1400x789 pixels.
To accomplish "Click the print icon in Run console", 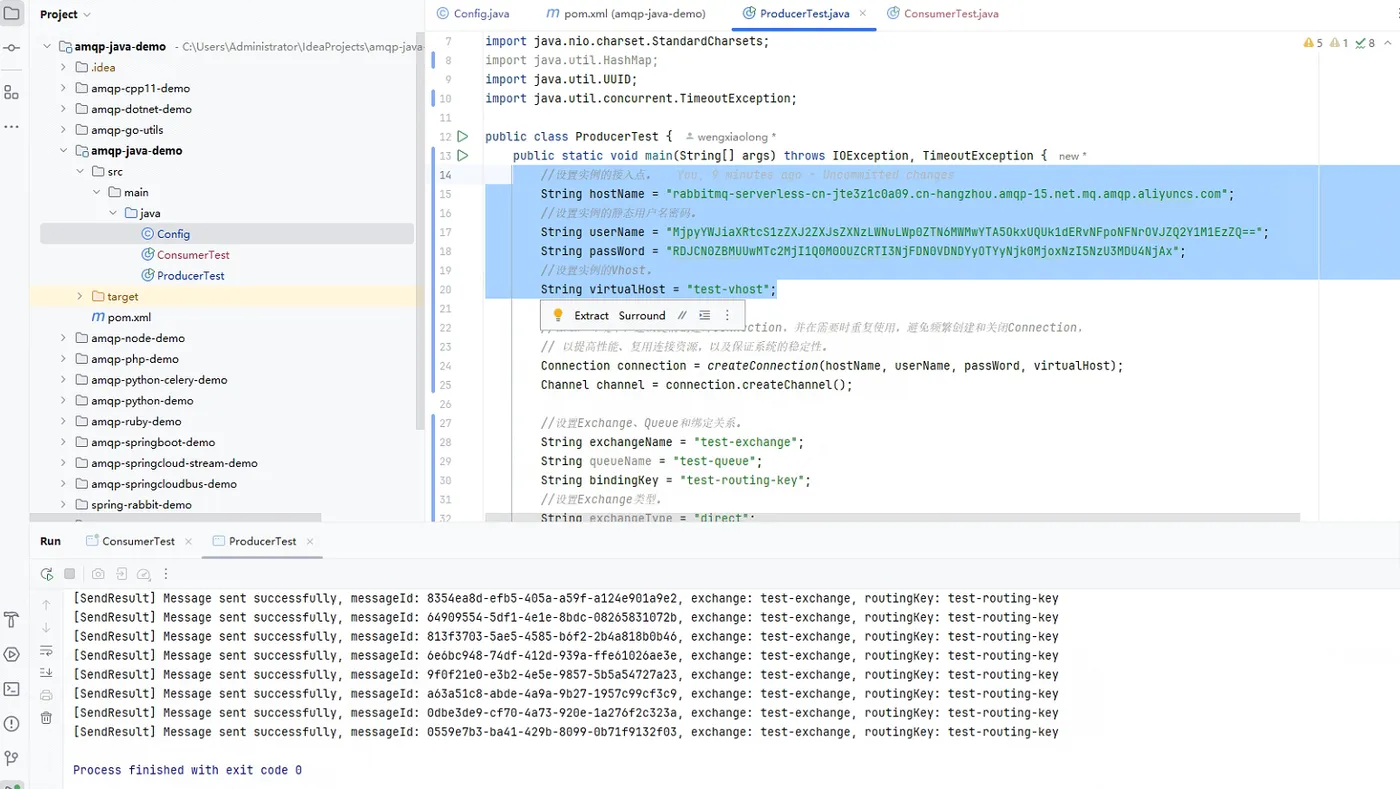I will coord(46,696).
